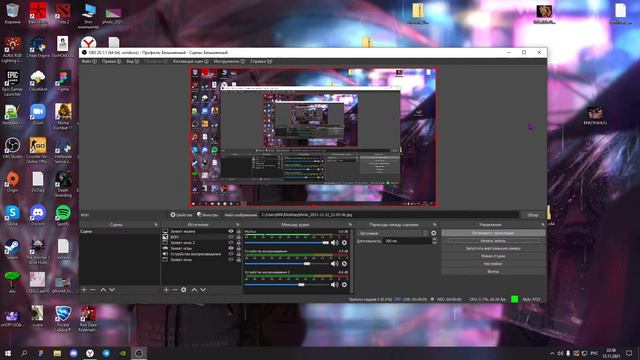The width and height of the screenshot is (640, 360).
Task: Open transition properties gear next to Затухание
Action: point(433,233)
